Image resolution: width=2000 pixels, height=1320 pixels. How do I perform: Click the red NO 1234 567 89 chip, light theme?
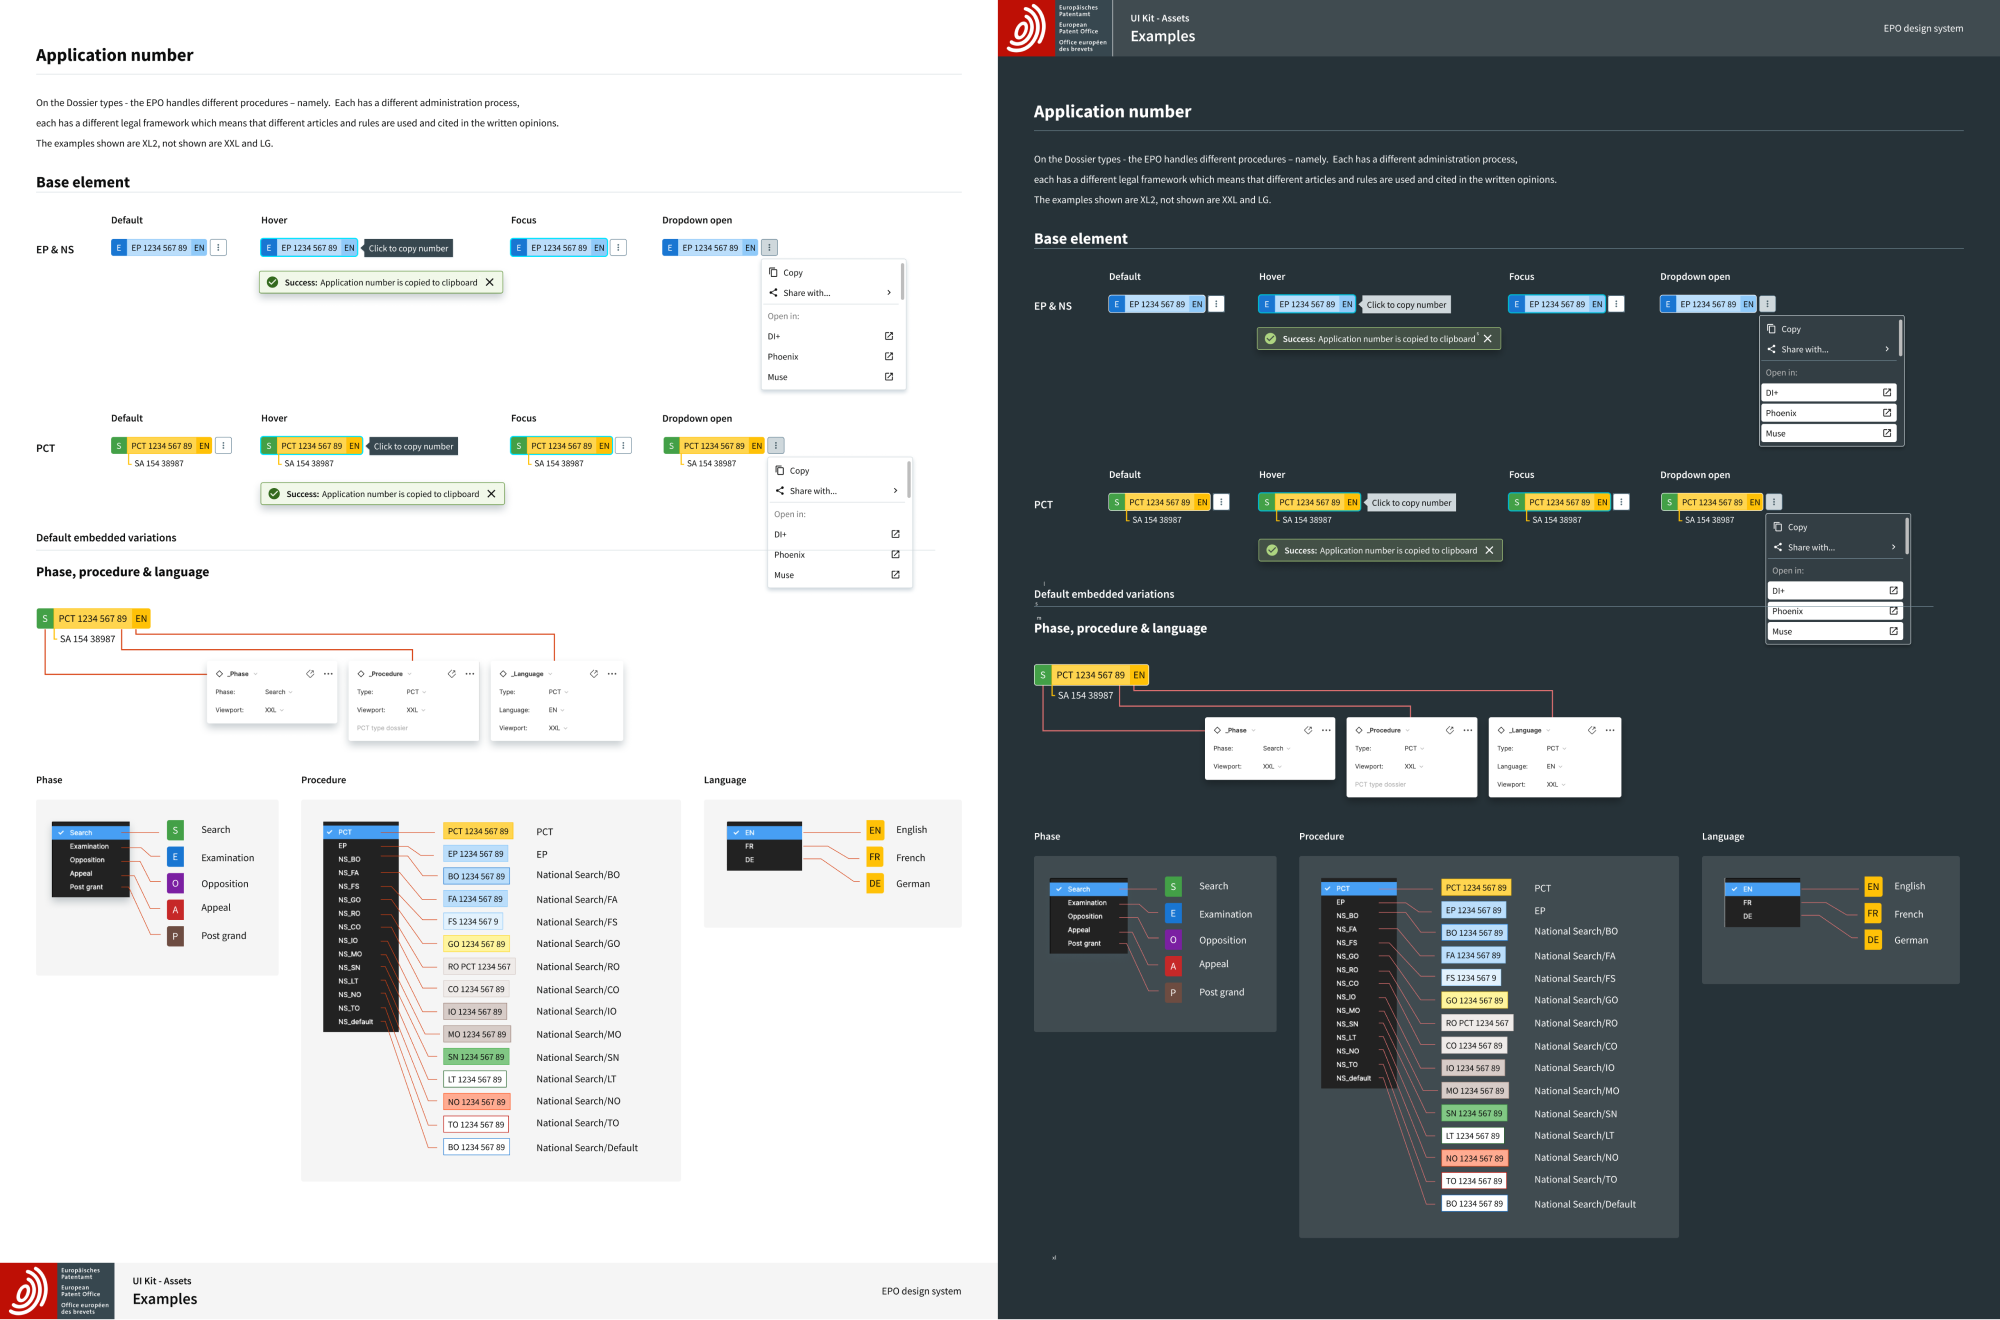click(476, 1102)
